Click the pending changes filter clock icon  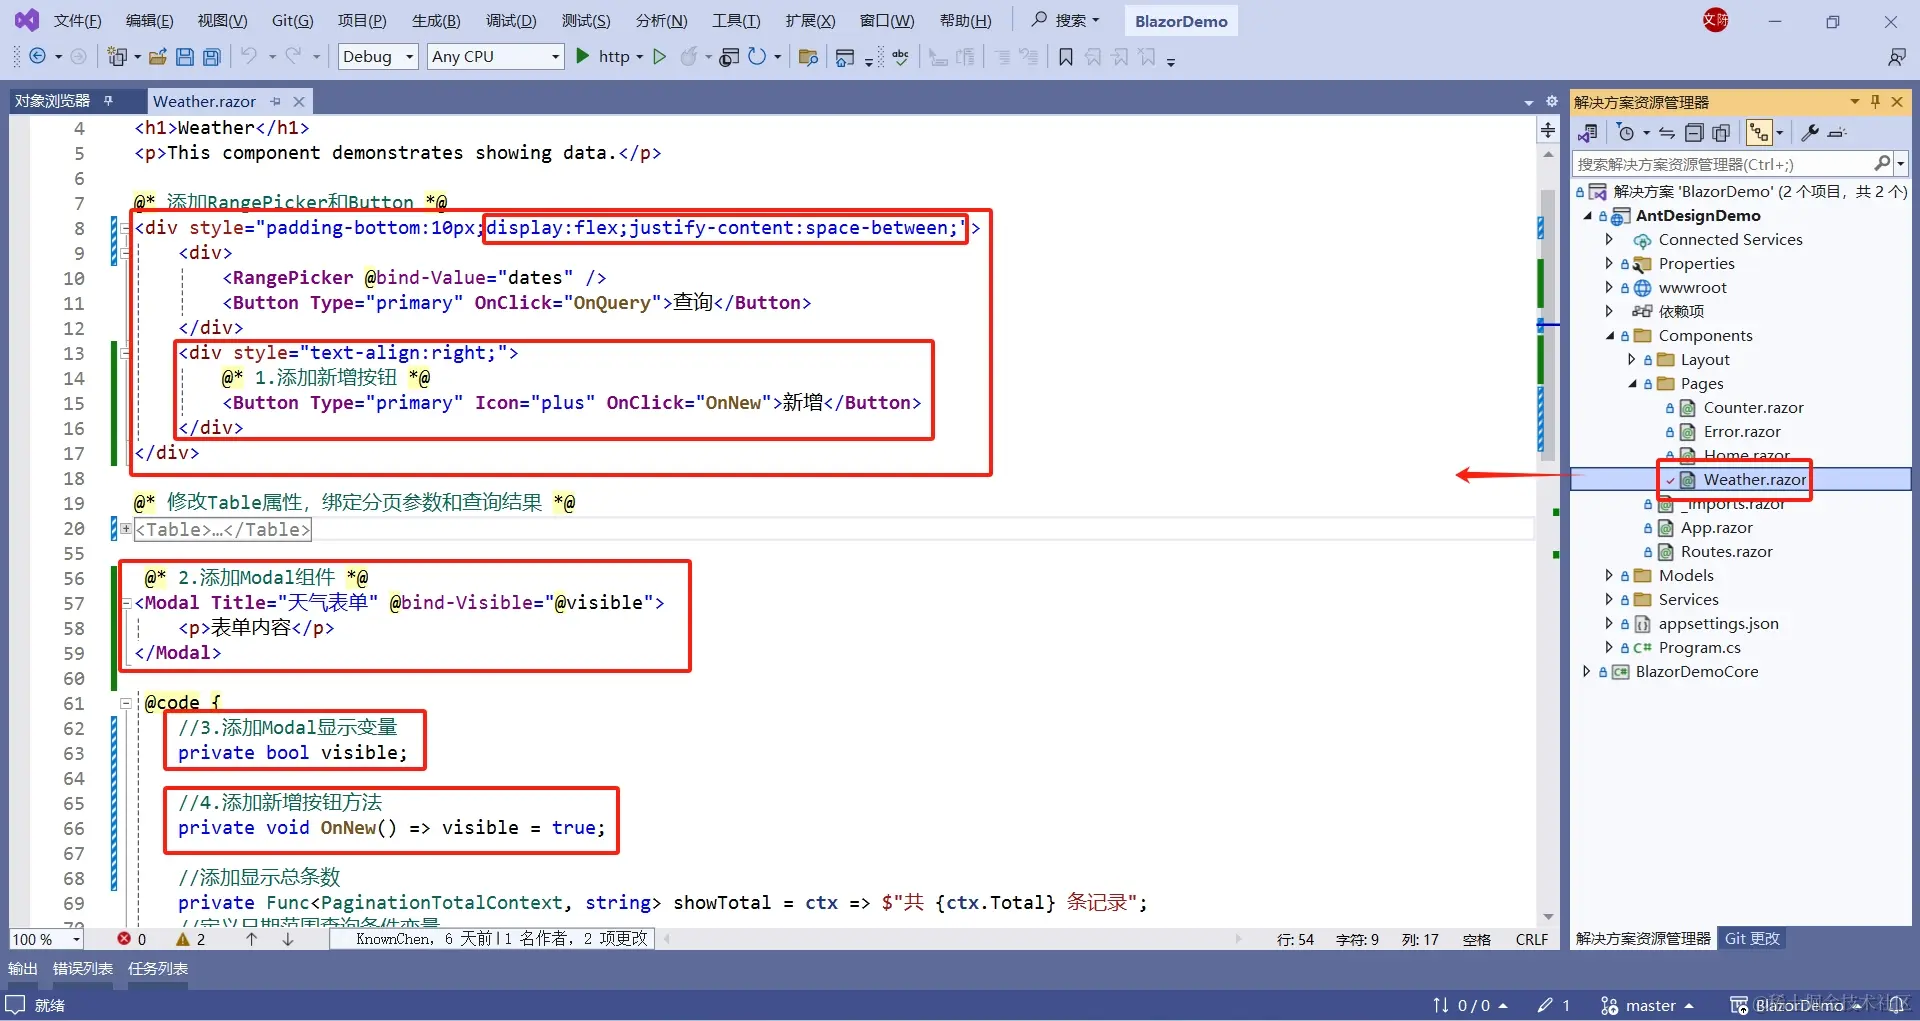(x=1626, y=133)
